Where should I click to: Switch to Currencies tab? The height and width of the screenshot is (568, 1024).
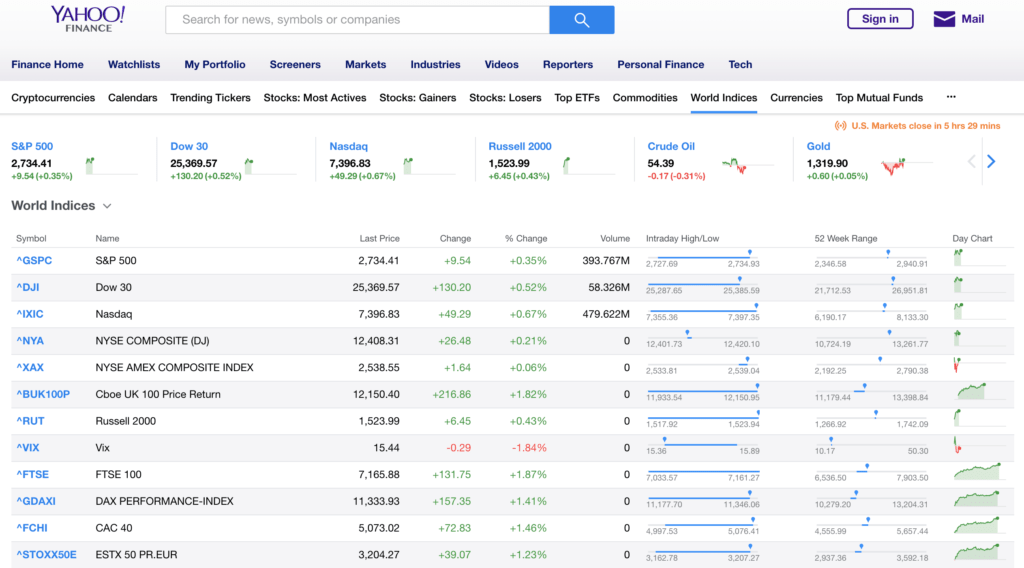[796, 98]
